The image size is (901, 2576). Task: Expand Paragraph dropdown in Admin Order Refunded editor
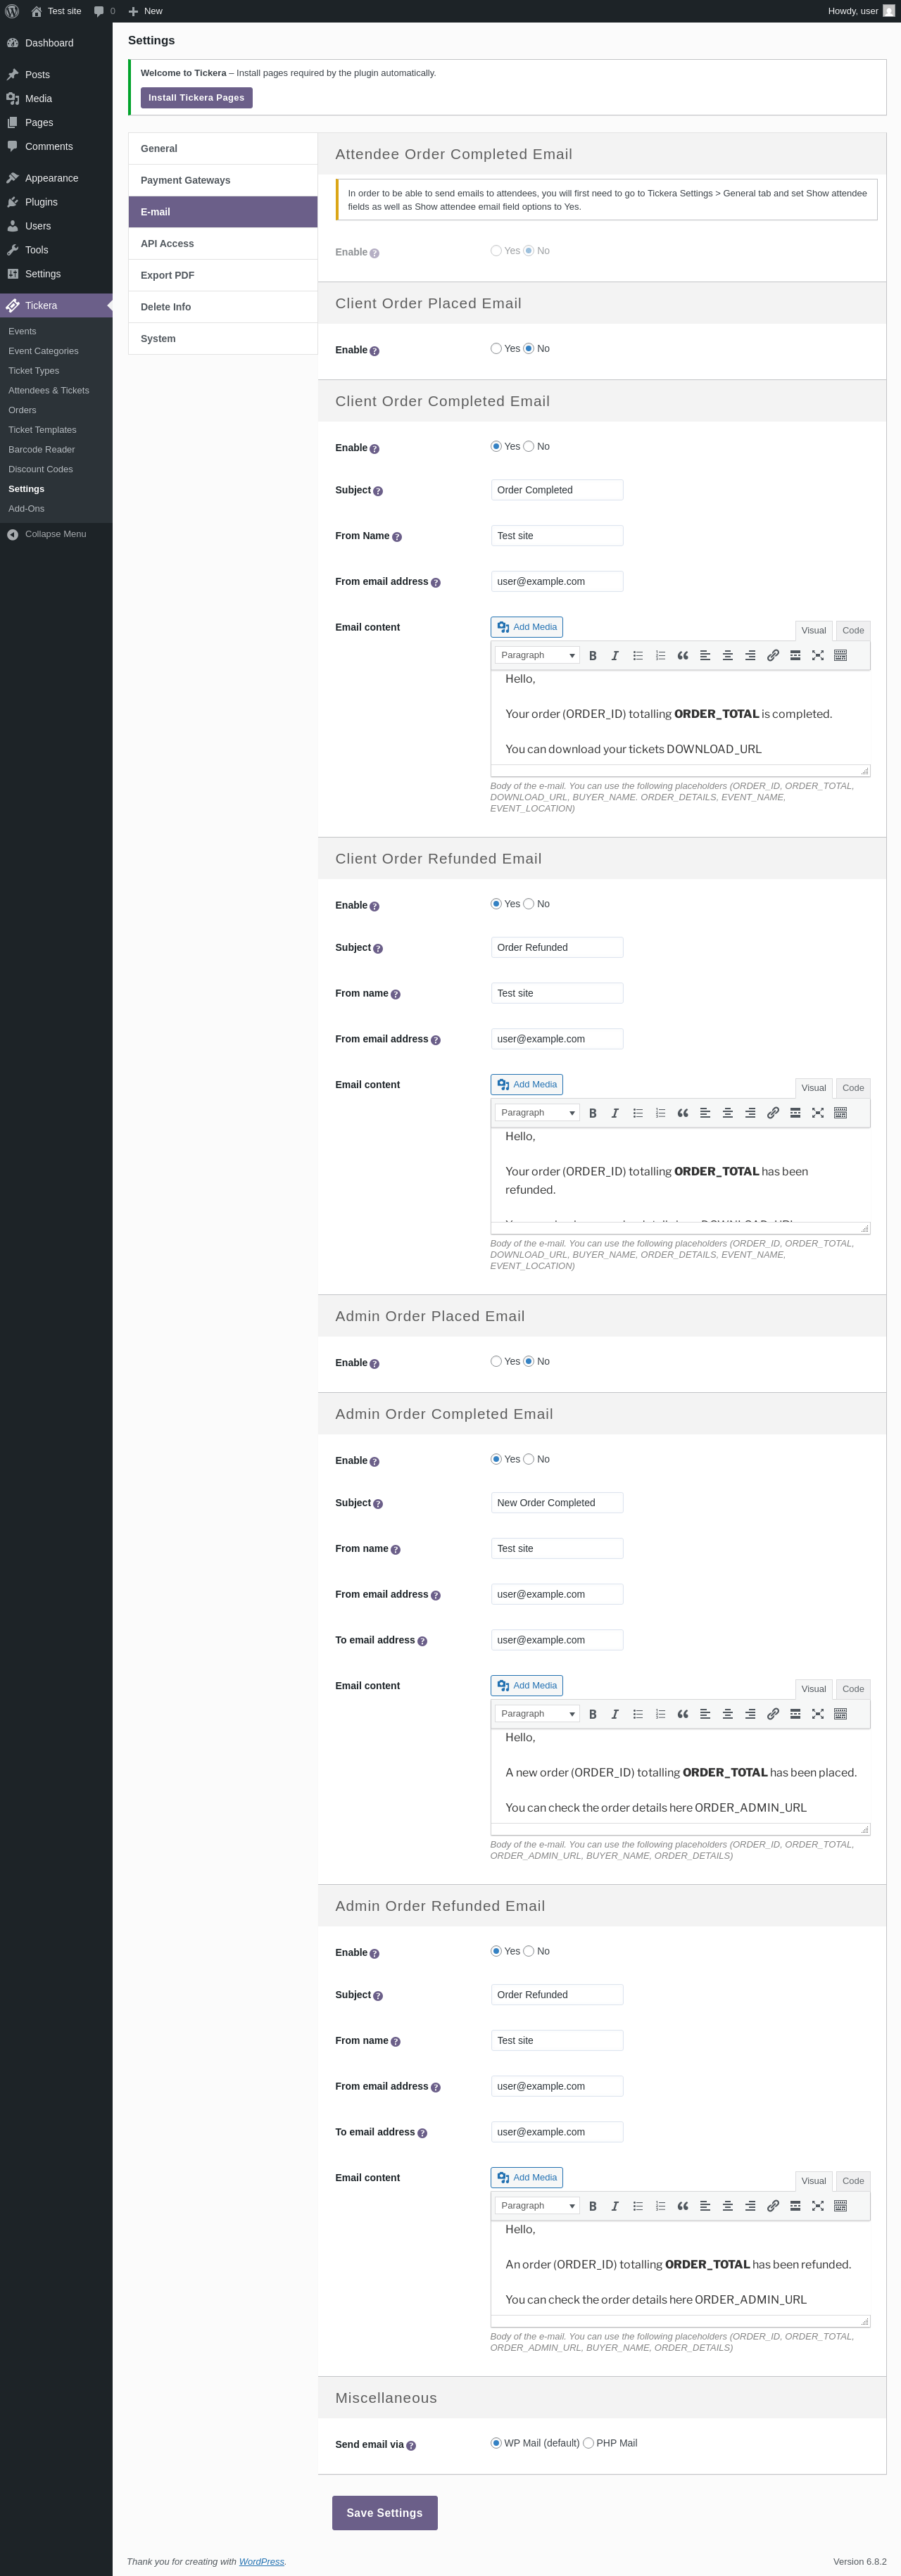click(x=537, y=2206)
